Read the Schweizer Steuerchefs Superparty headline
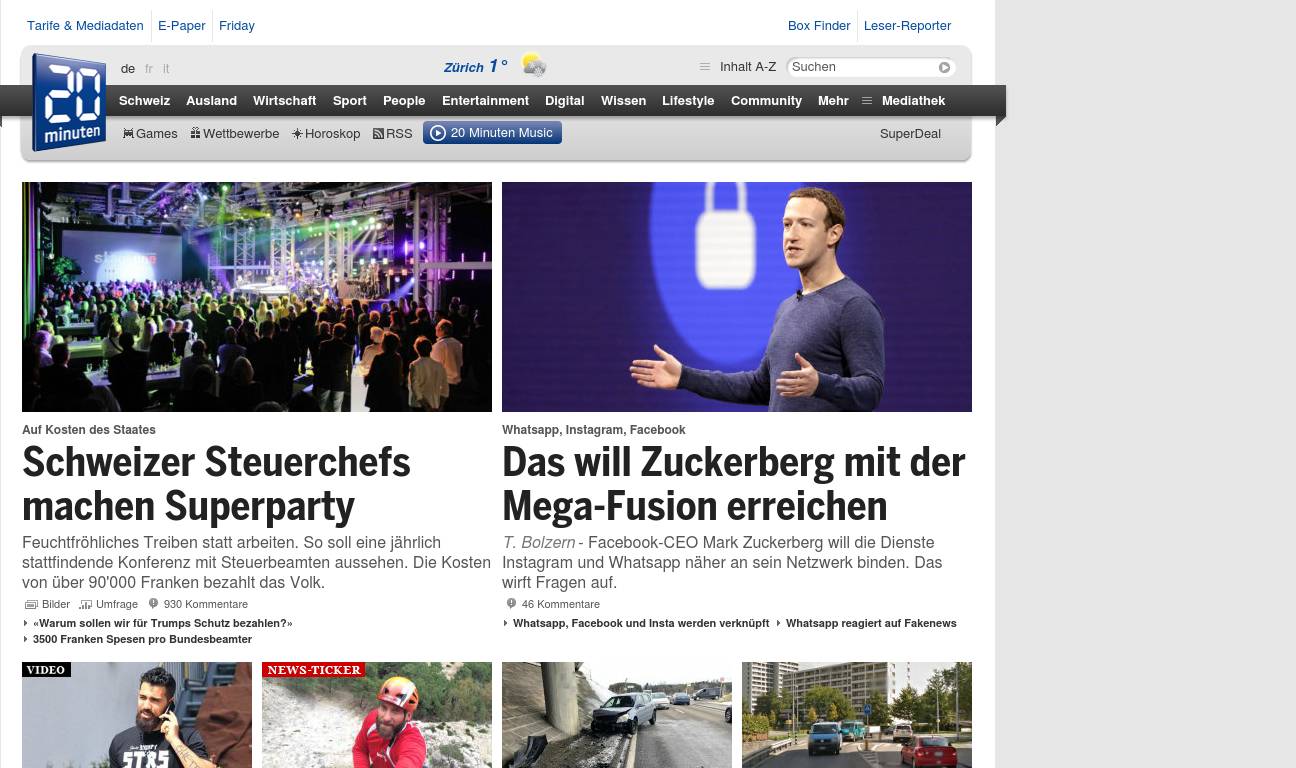The image size is (1296, 768). click(216, 484)
